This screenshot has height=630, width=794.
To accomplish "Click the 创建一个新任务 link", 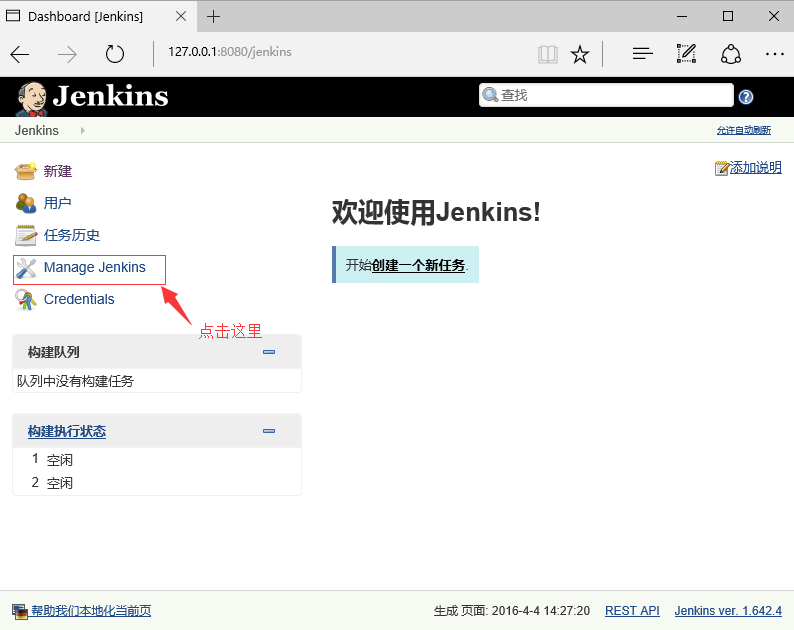I will click(x=418, y=265).
